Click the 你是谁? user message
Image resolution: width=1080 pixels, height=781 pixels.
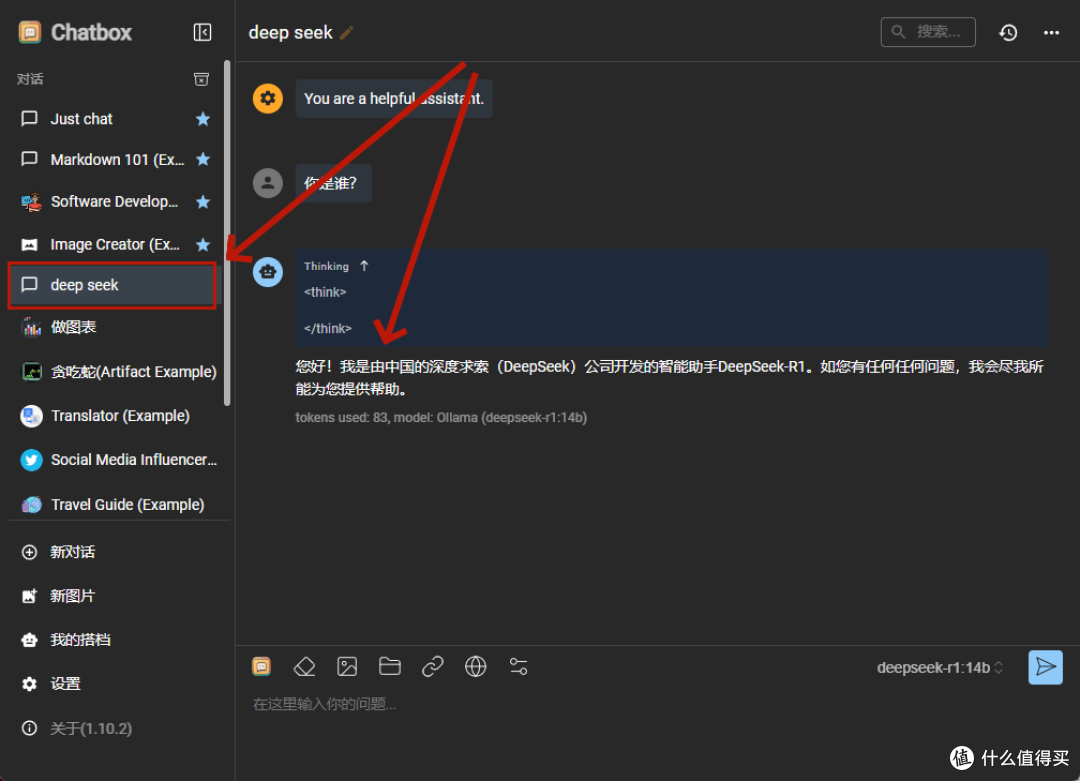coord(333,183)
